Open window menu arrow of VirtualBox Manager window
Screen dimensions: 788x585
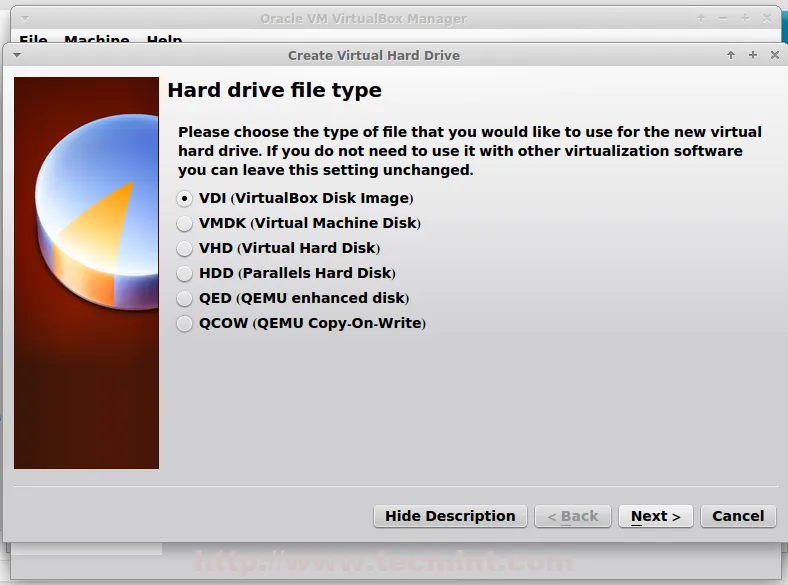(17, 18)
